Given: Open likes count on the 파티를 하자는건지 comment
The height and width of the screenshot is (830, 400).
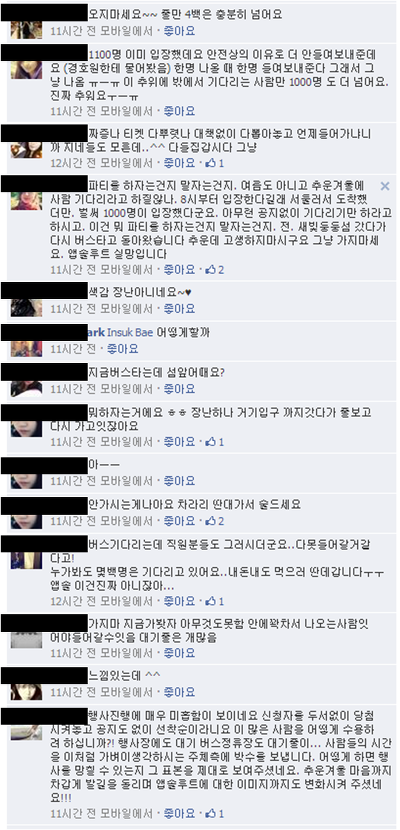Looking at the screenshot, I should pos(214,270).
